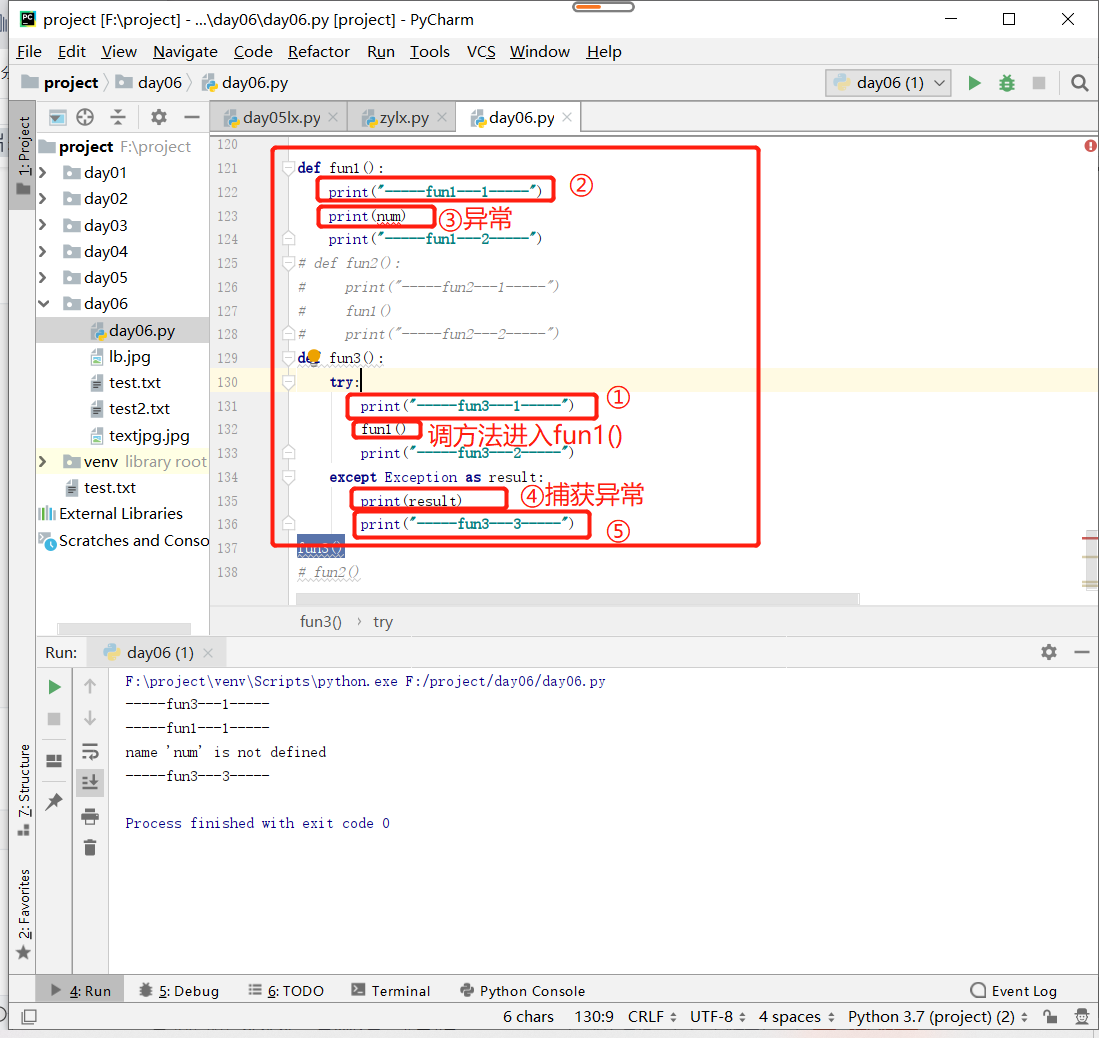1099x1038 pixels.
Task: Collapse the day06 folder
Action: pos(43,303)
